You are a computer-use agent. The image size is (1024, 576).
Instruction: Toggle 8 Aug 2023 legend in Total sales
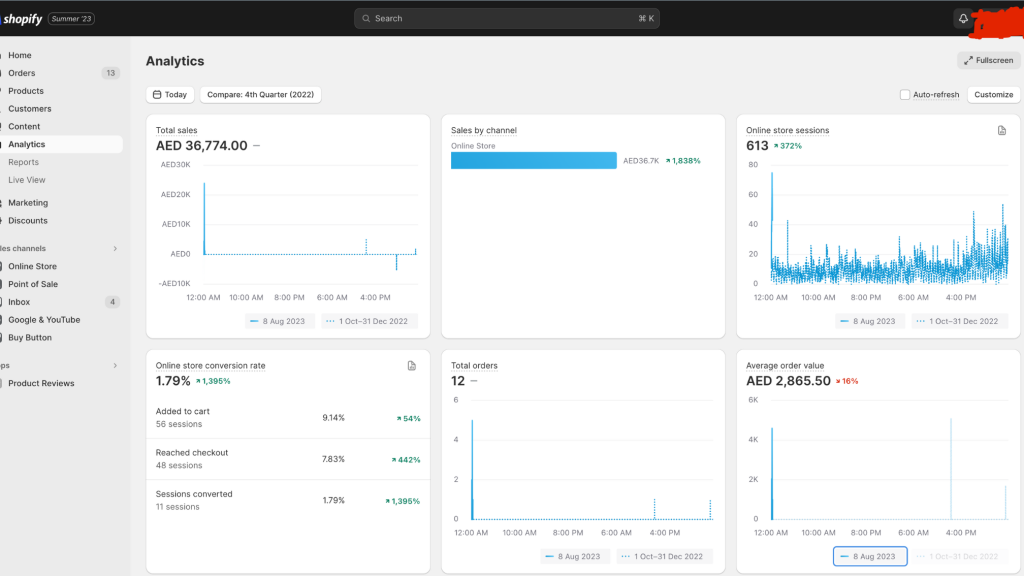pos(278,321)
